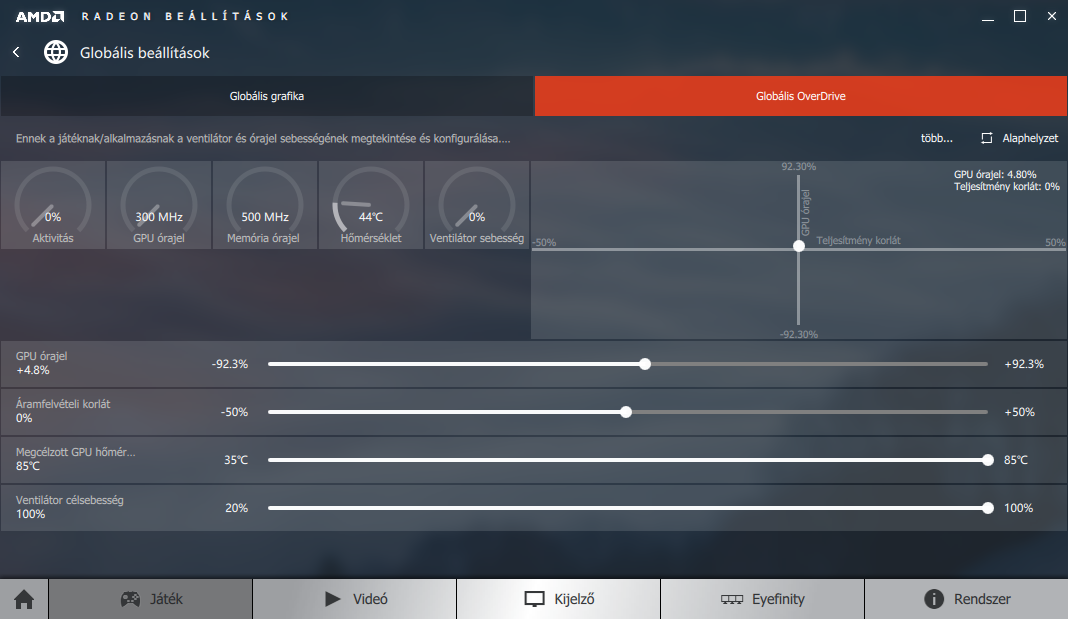
Task: Go back with the left arrow
Action: click(x=16, y=52)
